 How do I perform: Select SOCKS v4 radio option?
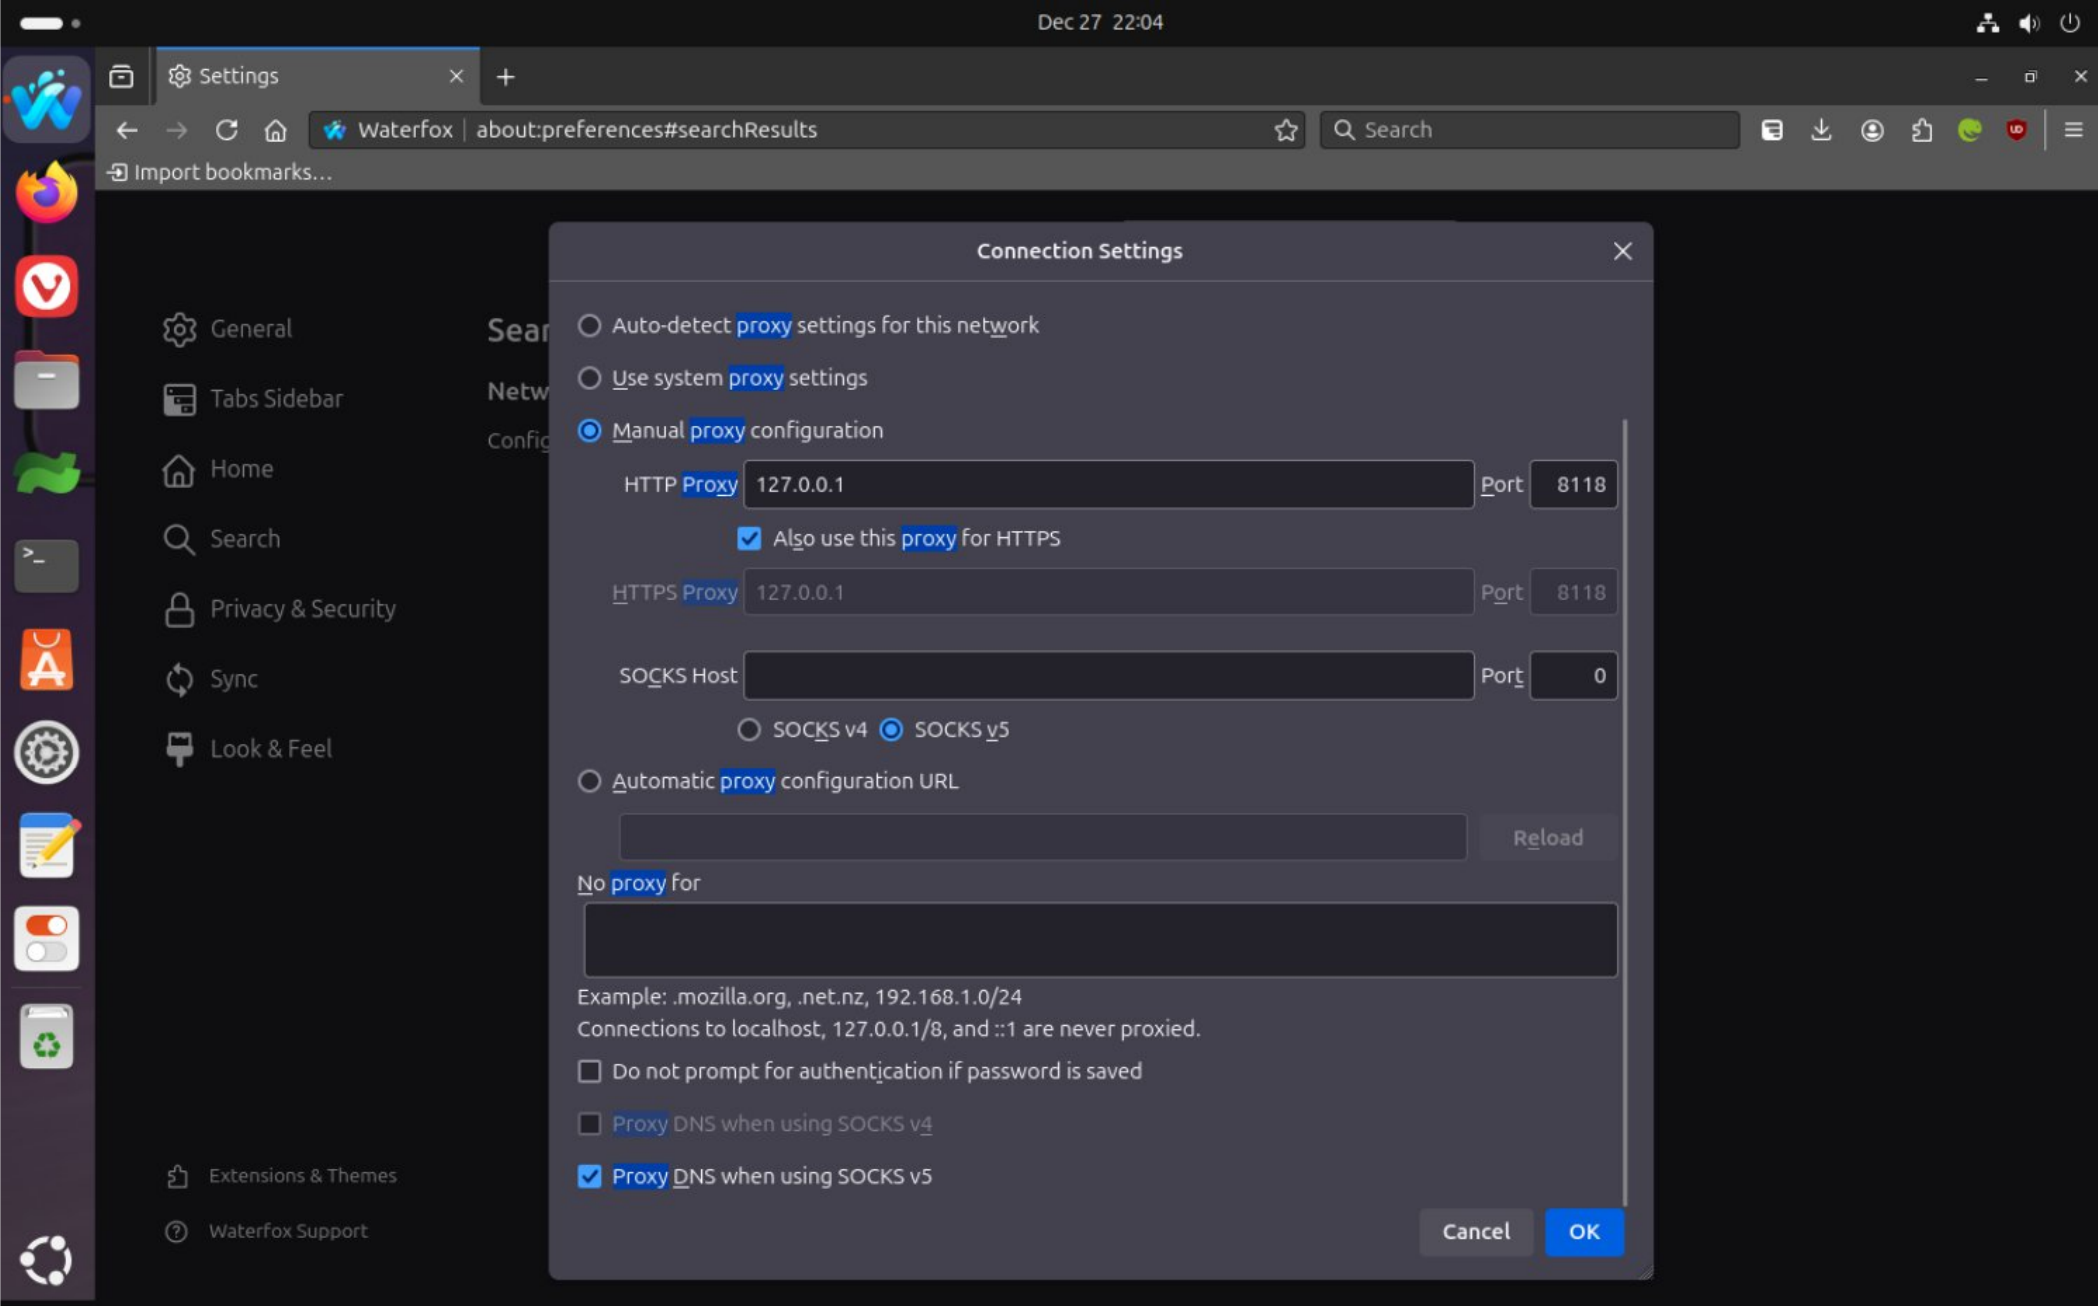coord(749,729)
